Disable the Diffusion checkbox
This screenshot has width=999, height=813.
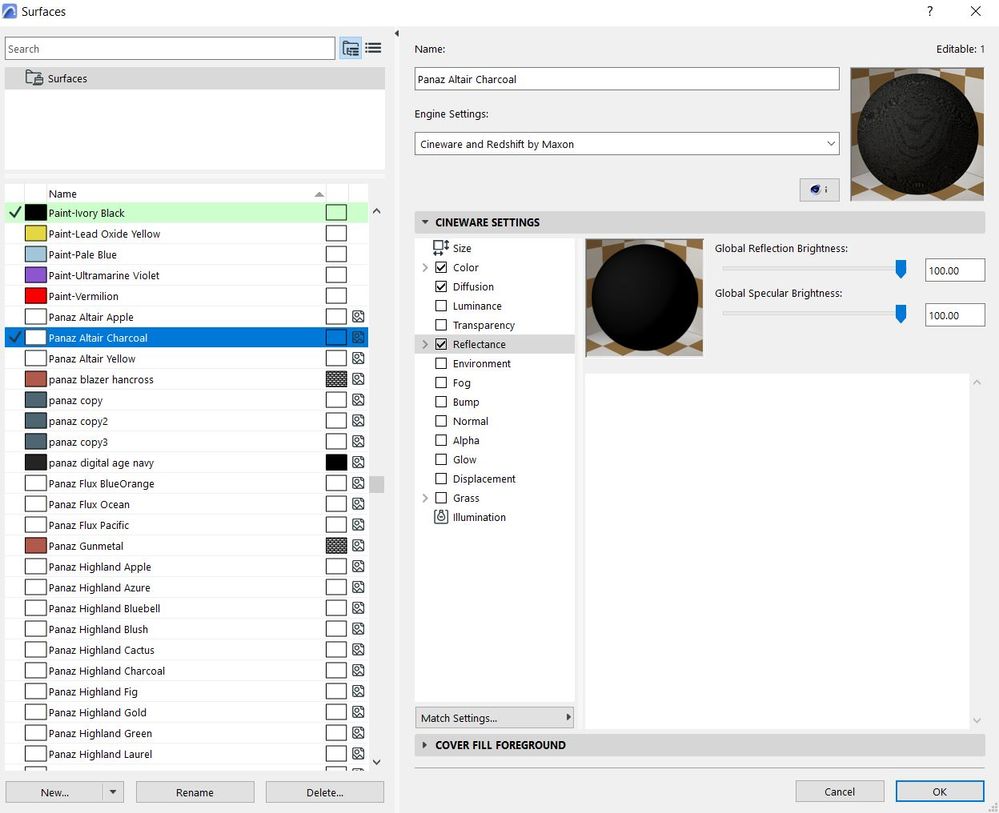pyautogui.click(x=441, y=287)
